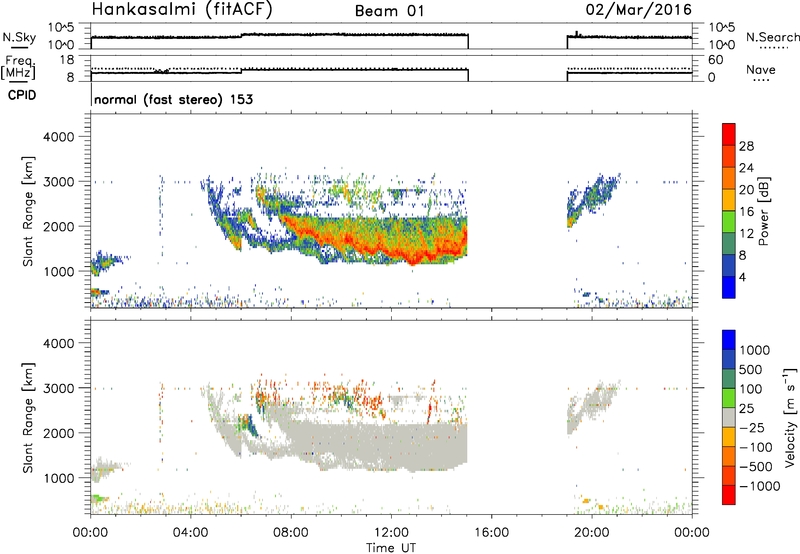This screenshot has width=800, height=554.
Task: Click the 12:00 time tick label
Action: click(x=391, y=533)
